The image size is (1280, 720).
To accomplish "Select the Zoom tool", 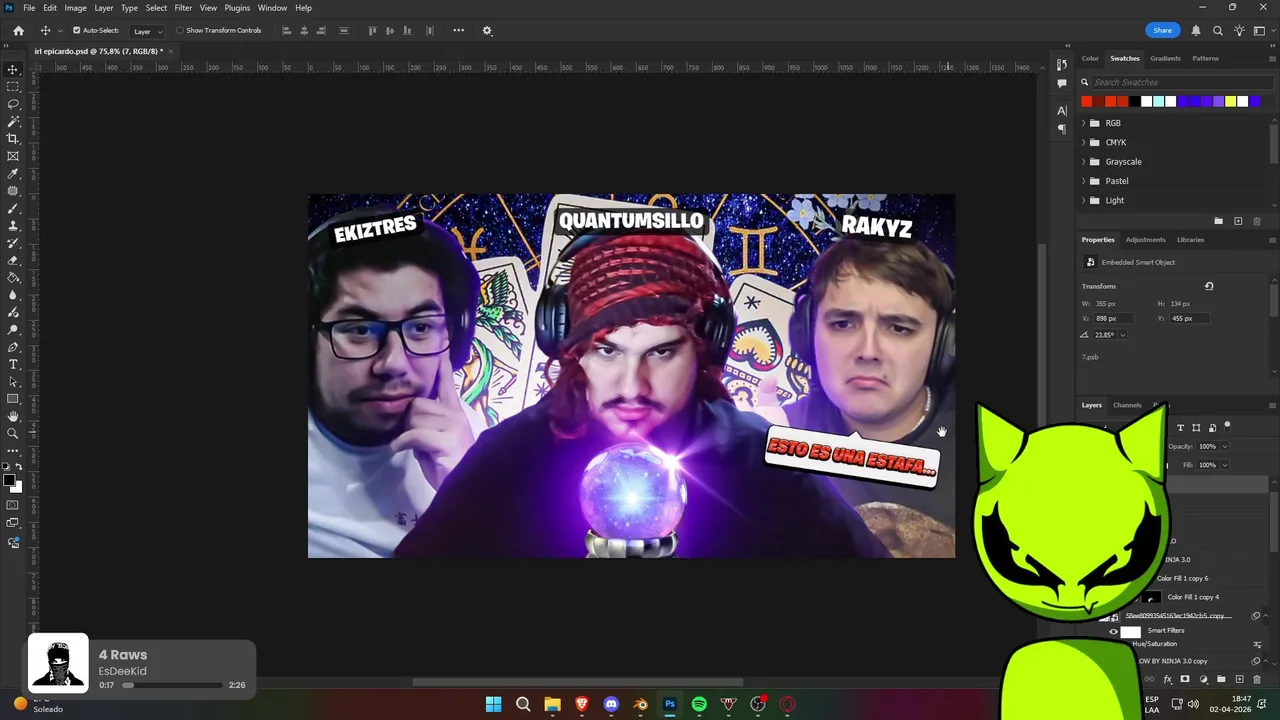I will (x=13, y=433).
